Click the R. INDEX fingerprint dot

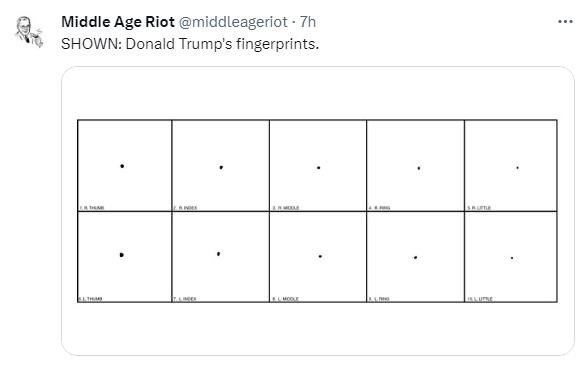click(x=221, y=167)
